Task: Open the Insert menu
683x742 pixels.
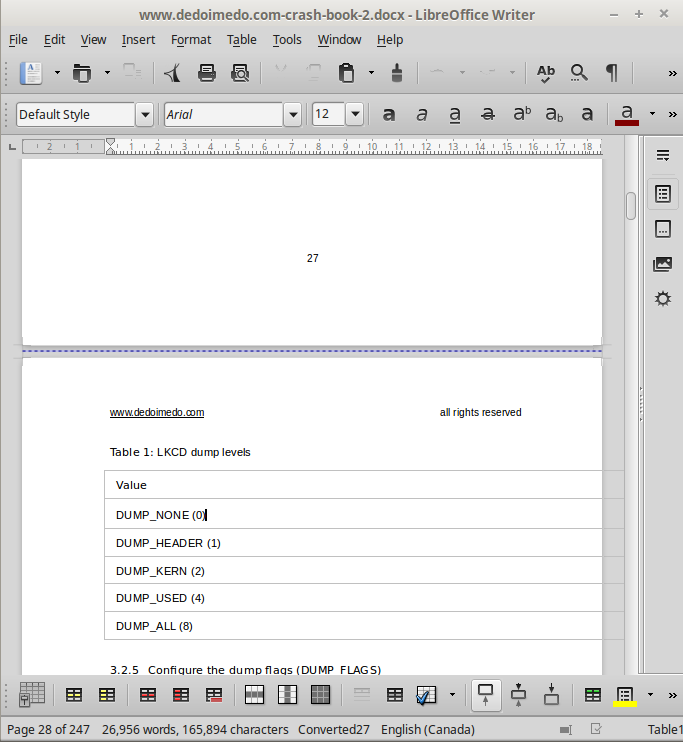Action: [138, 40]
